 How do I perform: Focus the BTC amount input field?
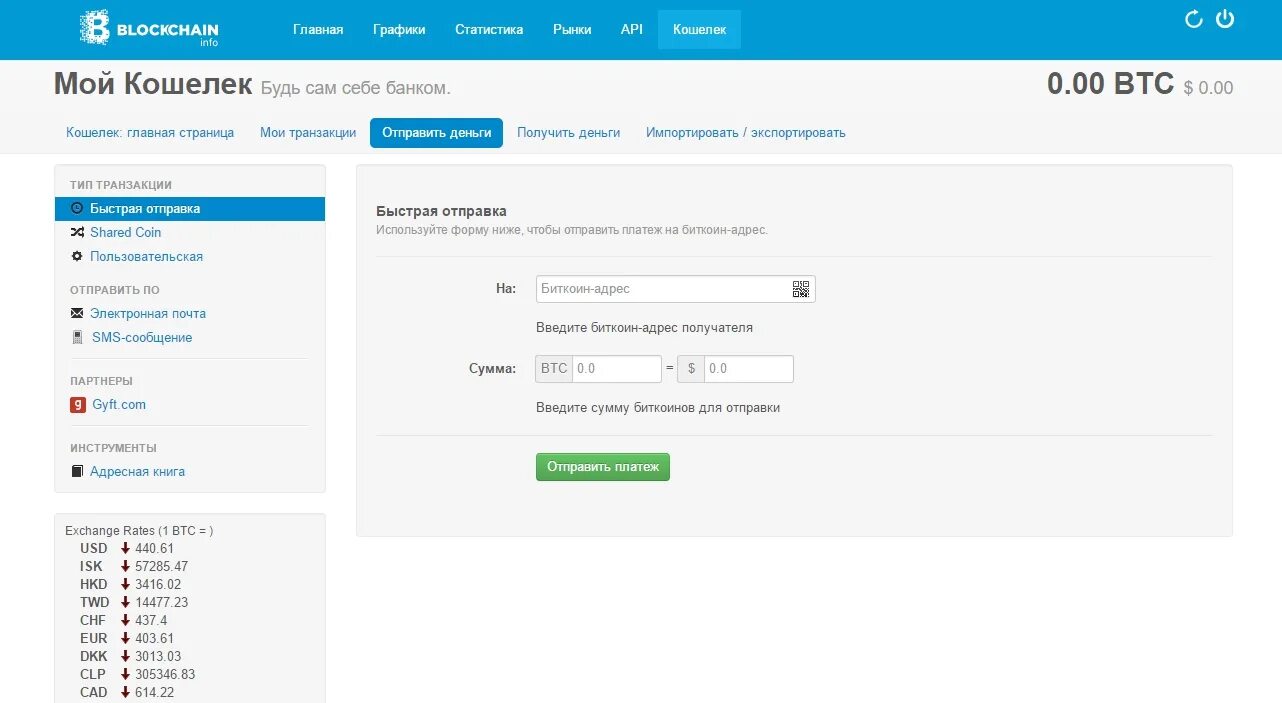(x=617, y=369)
